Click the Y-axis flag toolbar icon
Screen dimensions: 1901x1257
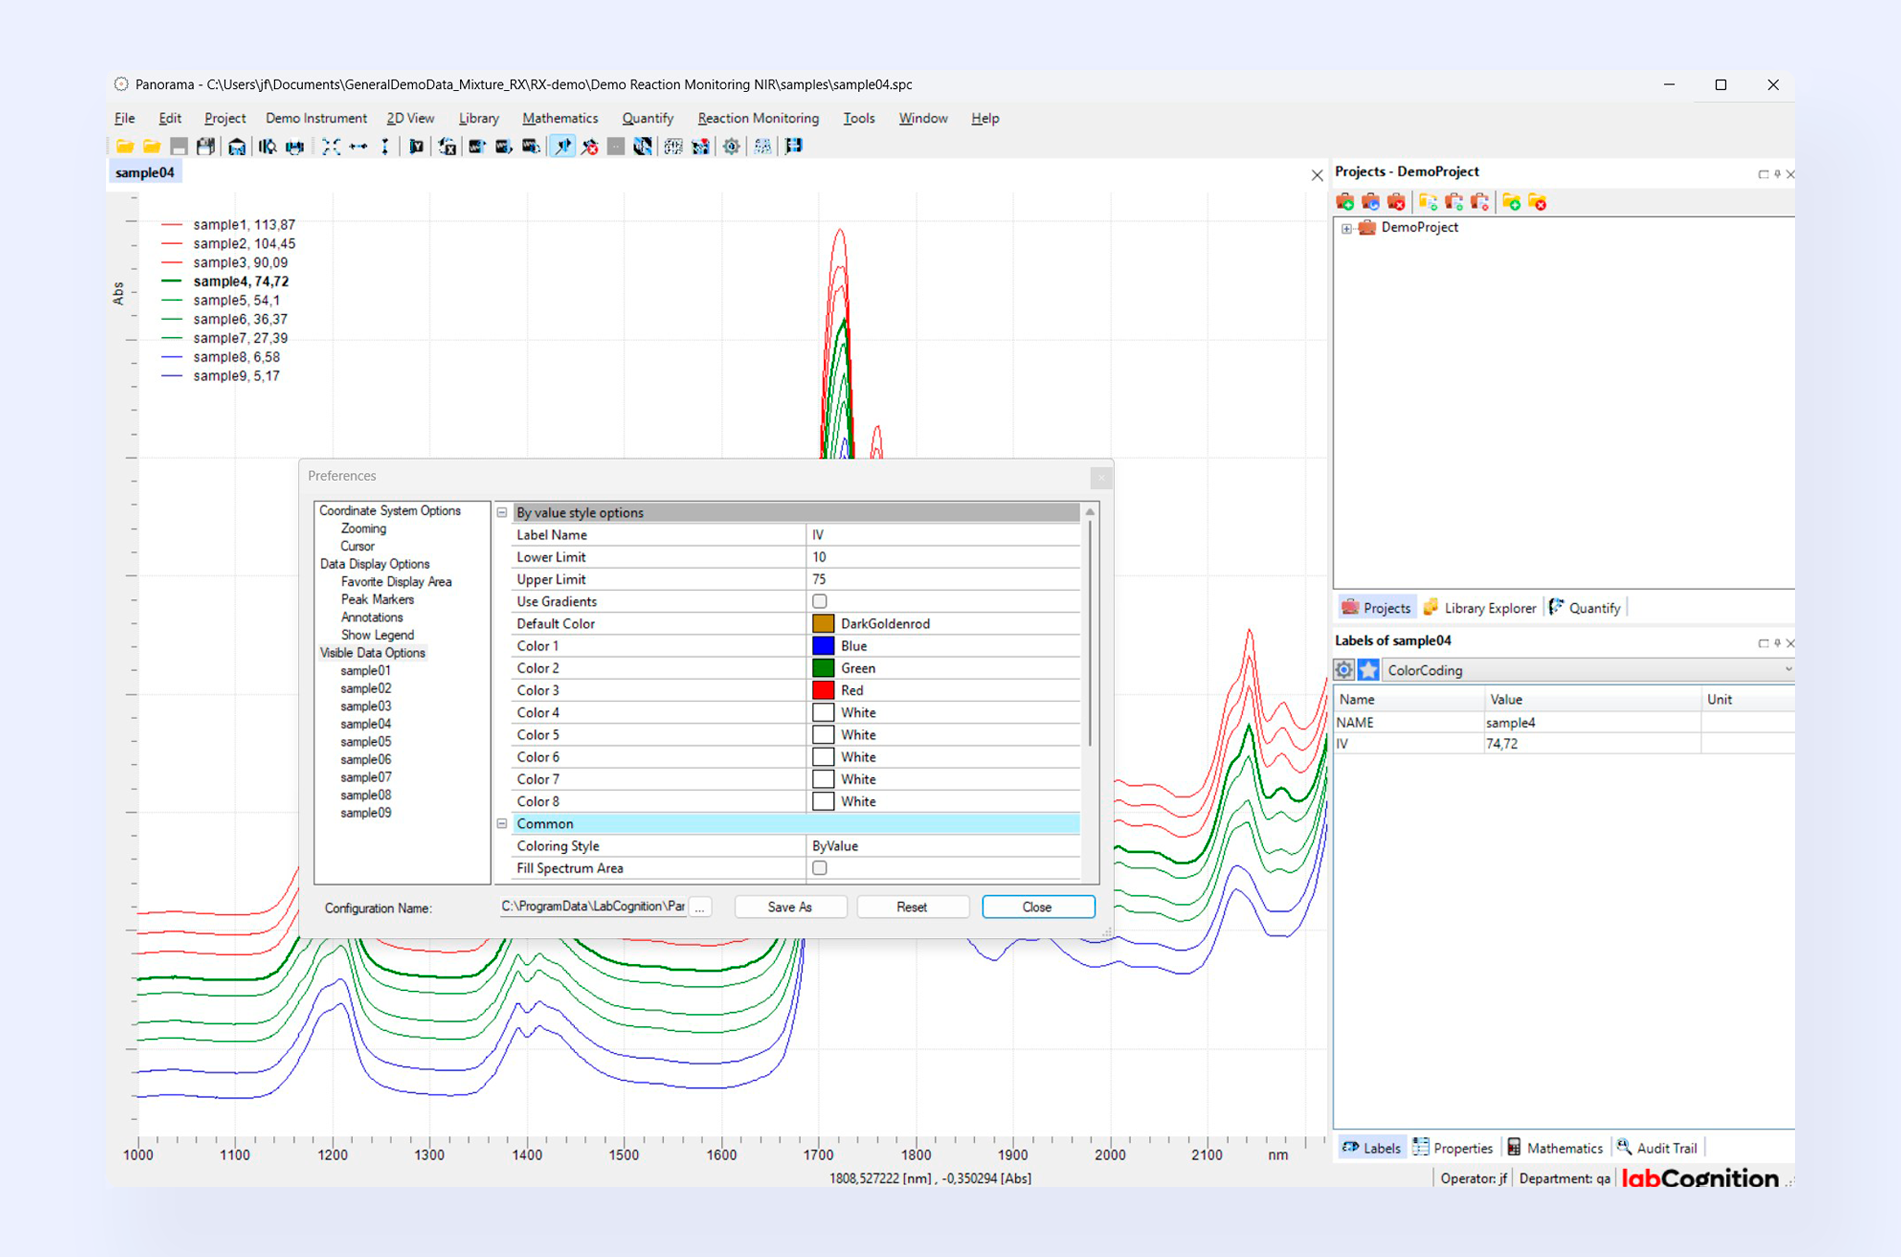point(416,147)
